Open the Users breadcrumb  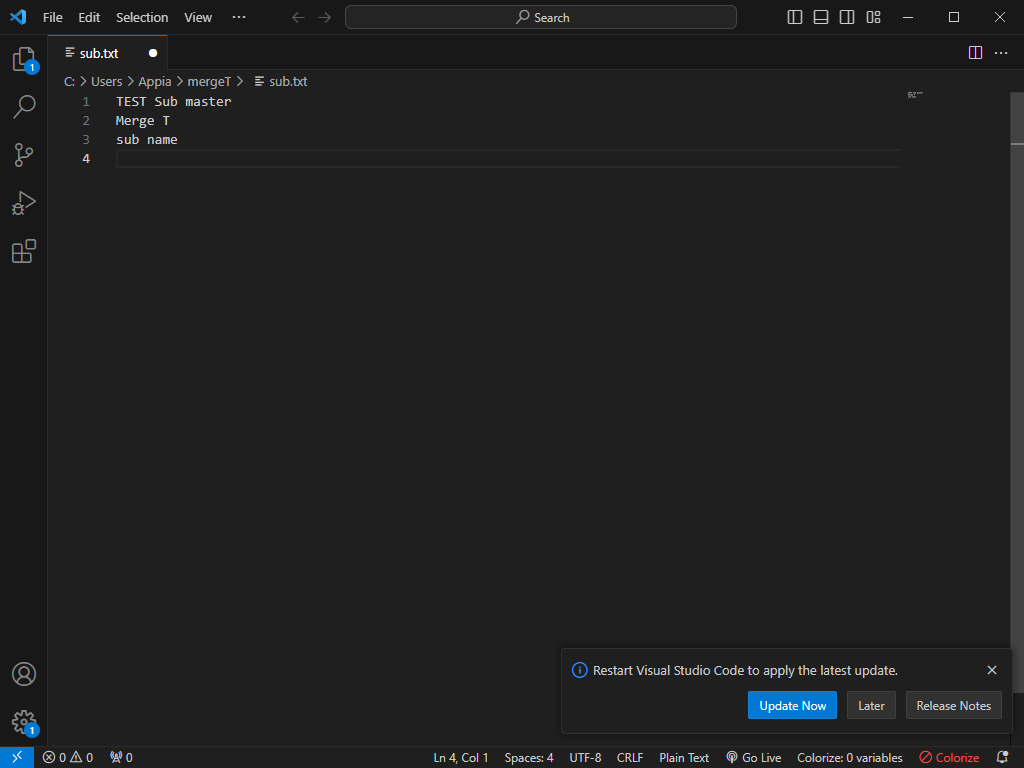[x=106, y=82]
